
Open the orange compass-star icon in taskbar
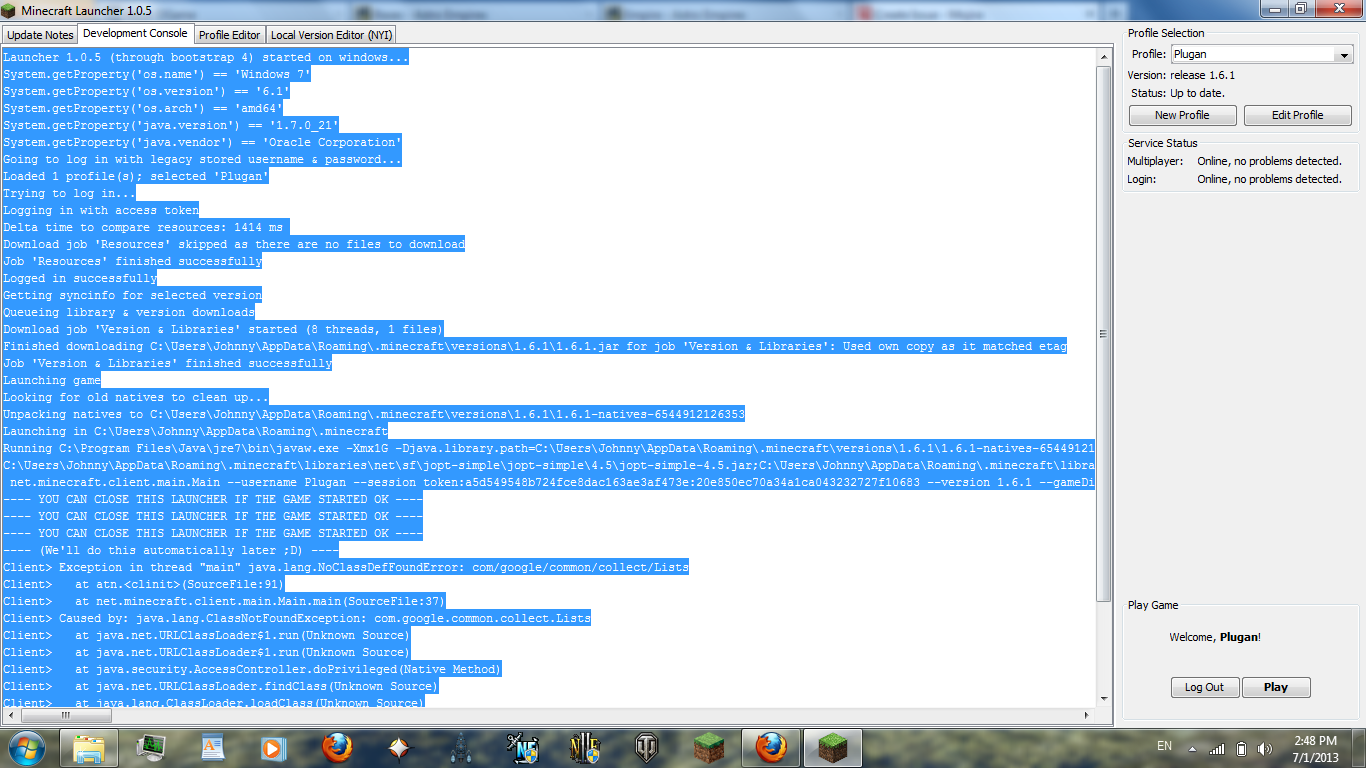pos(399,747)
